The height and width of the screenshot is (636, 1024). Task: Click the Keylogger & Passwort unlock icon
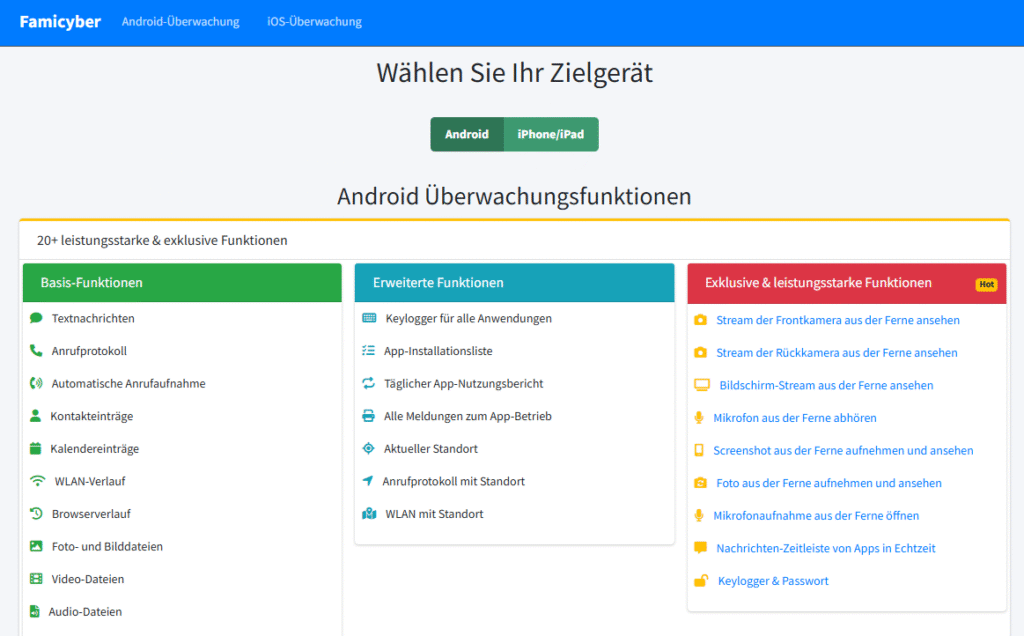(x=701, y=580)
